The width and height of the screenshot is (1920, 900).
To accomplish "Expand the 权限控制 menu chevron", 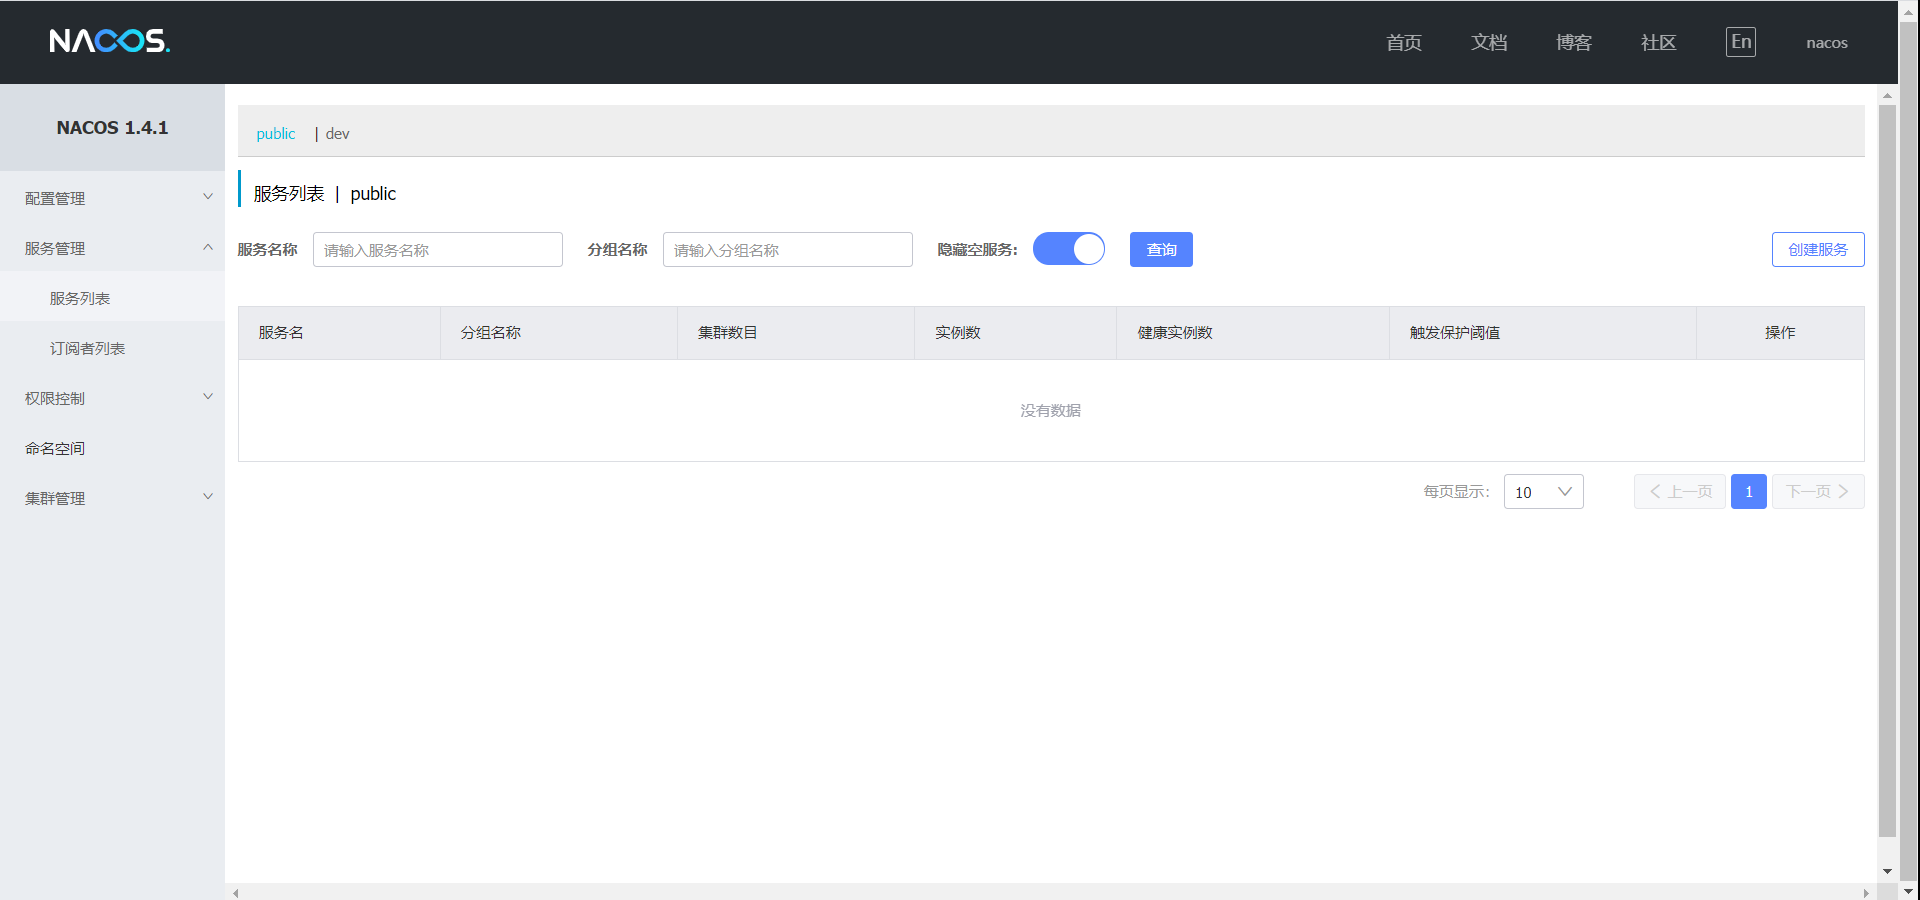I will tap(208, 396).
